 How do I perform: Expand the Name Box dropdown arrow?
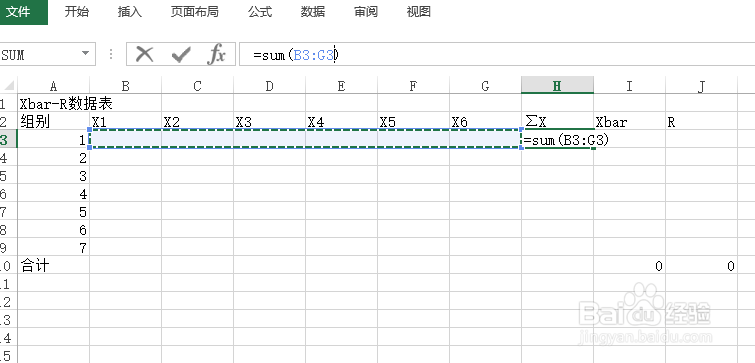click(86, 53)
